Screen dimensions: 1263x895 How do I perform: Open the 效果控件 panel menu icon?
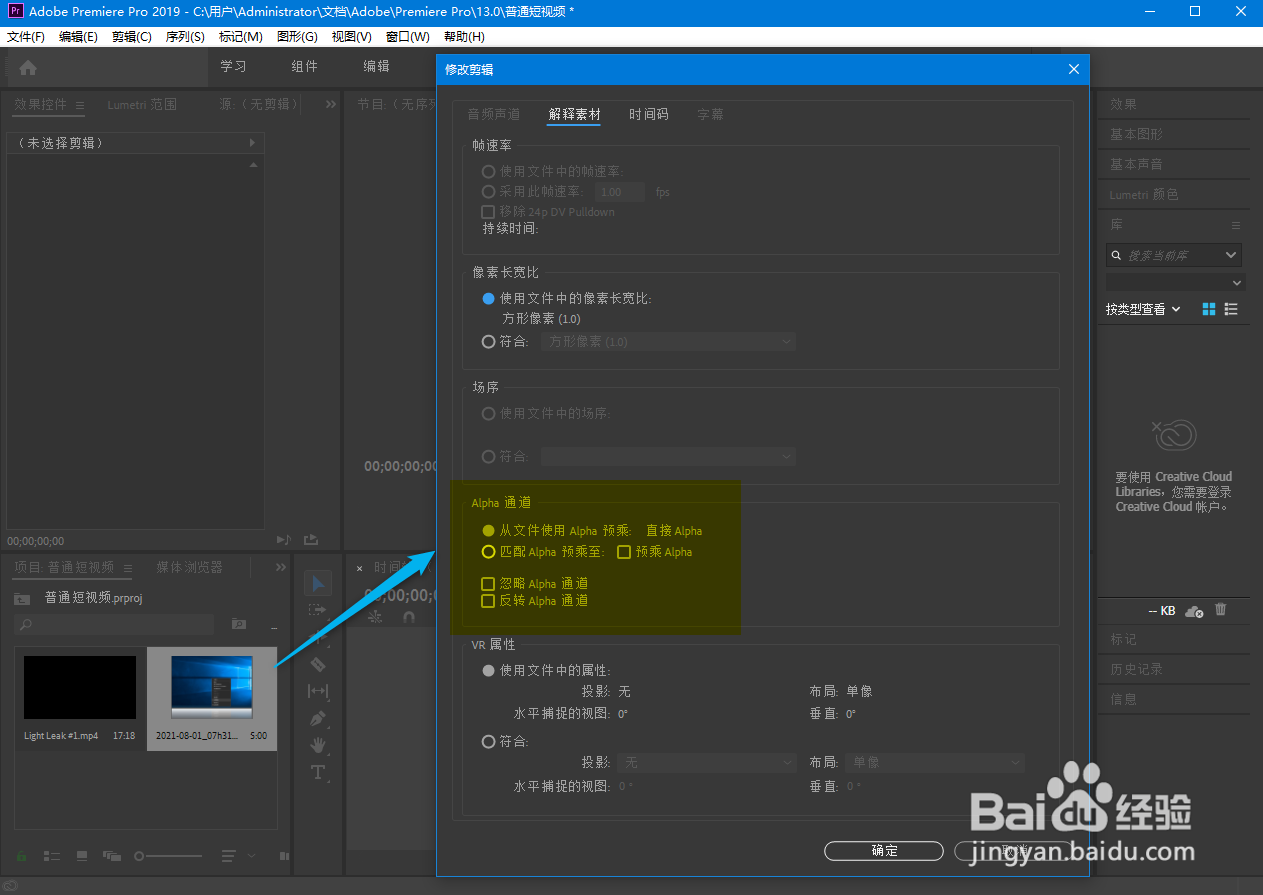[x=80, y=105]
